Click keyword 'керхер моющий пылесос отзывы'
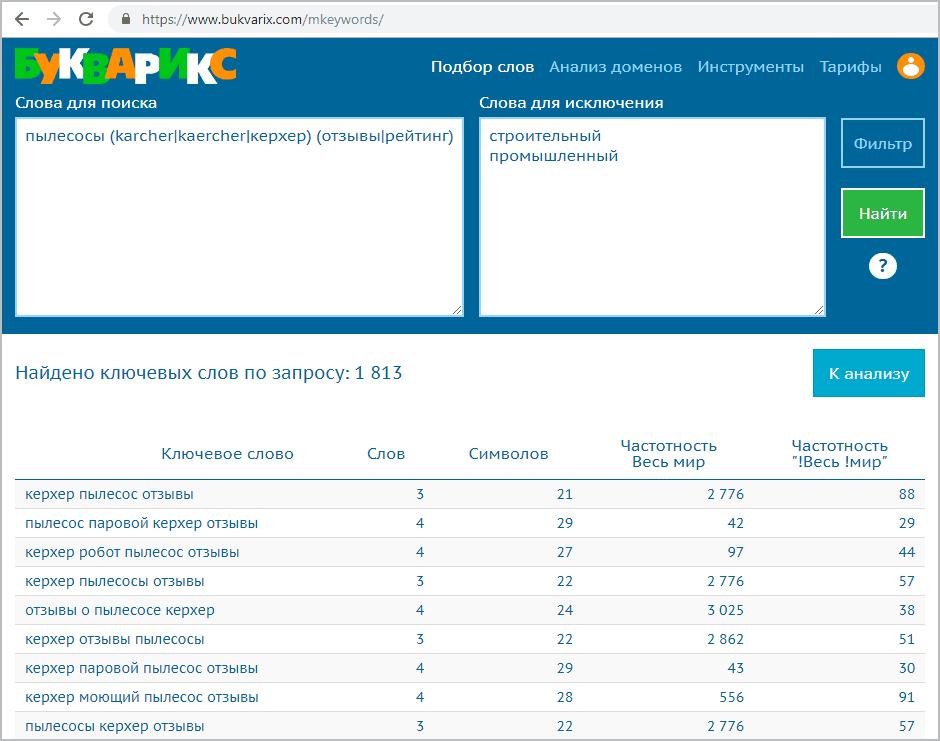 pos(141,697)
